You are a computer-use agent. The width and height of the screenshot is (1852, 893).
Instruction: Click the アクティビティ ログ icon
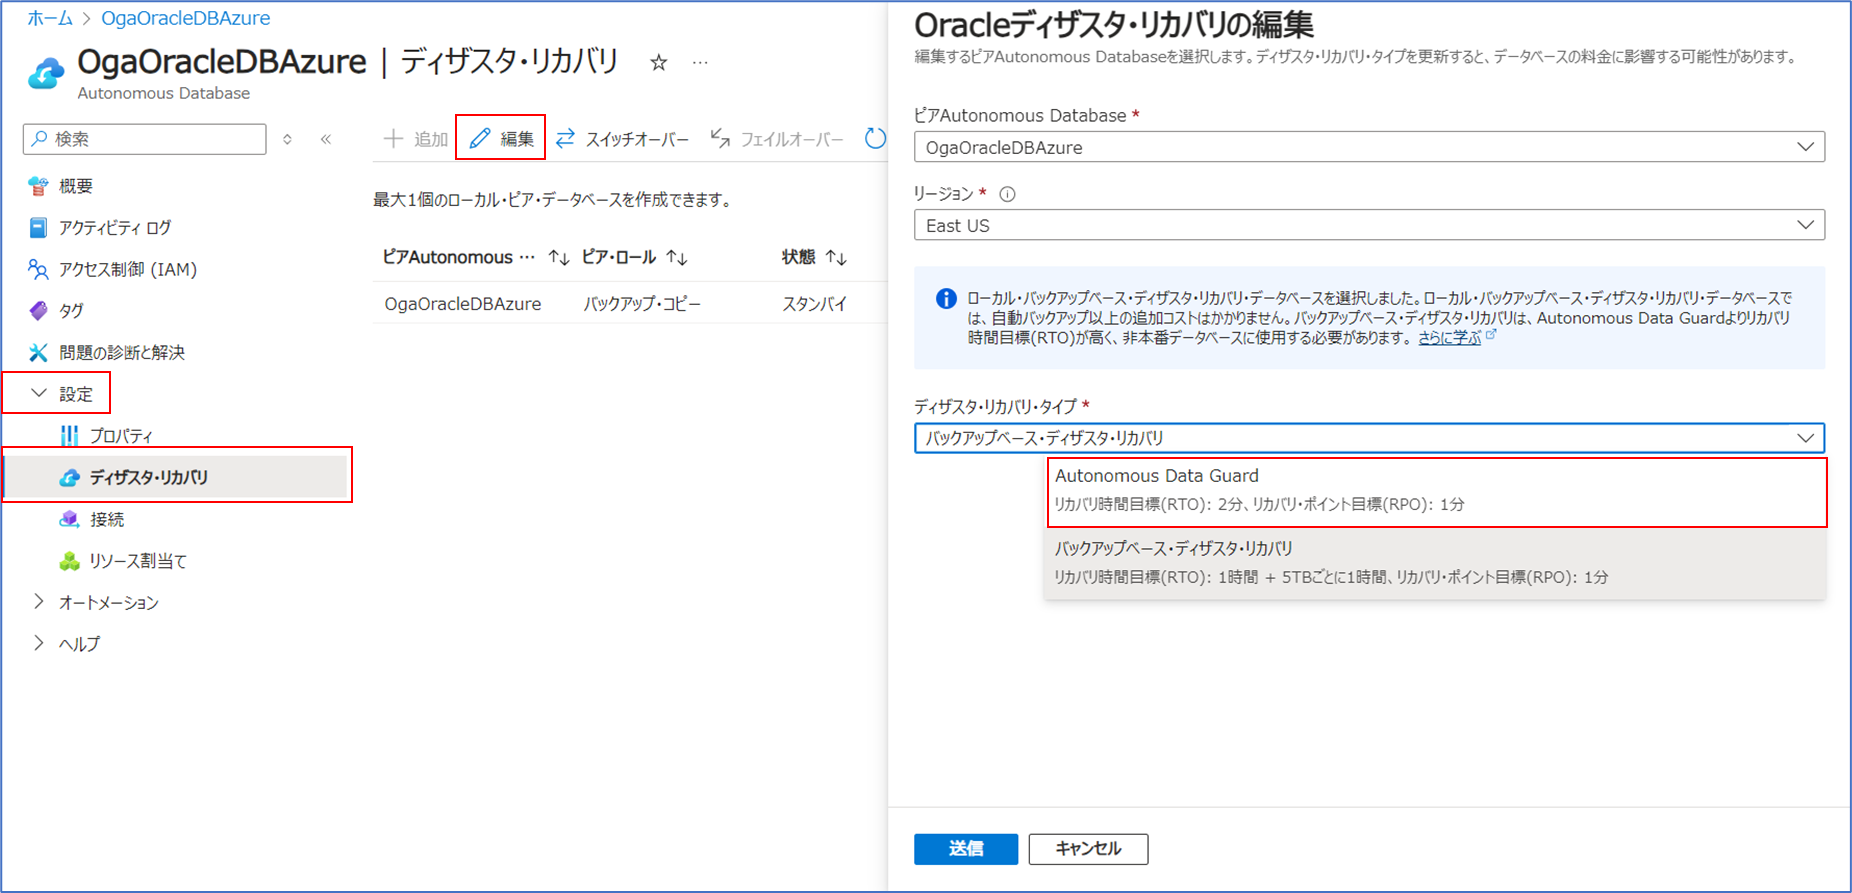click(38, 227)
